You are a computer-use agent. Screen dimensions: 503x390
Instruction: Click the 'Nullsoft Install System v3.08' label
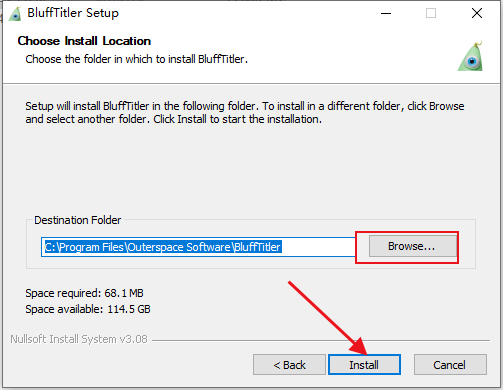pyautogui.click(x=79, y=339)
